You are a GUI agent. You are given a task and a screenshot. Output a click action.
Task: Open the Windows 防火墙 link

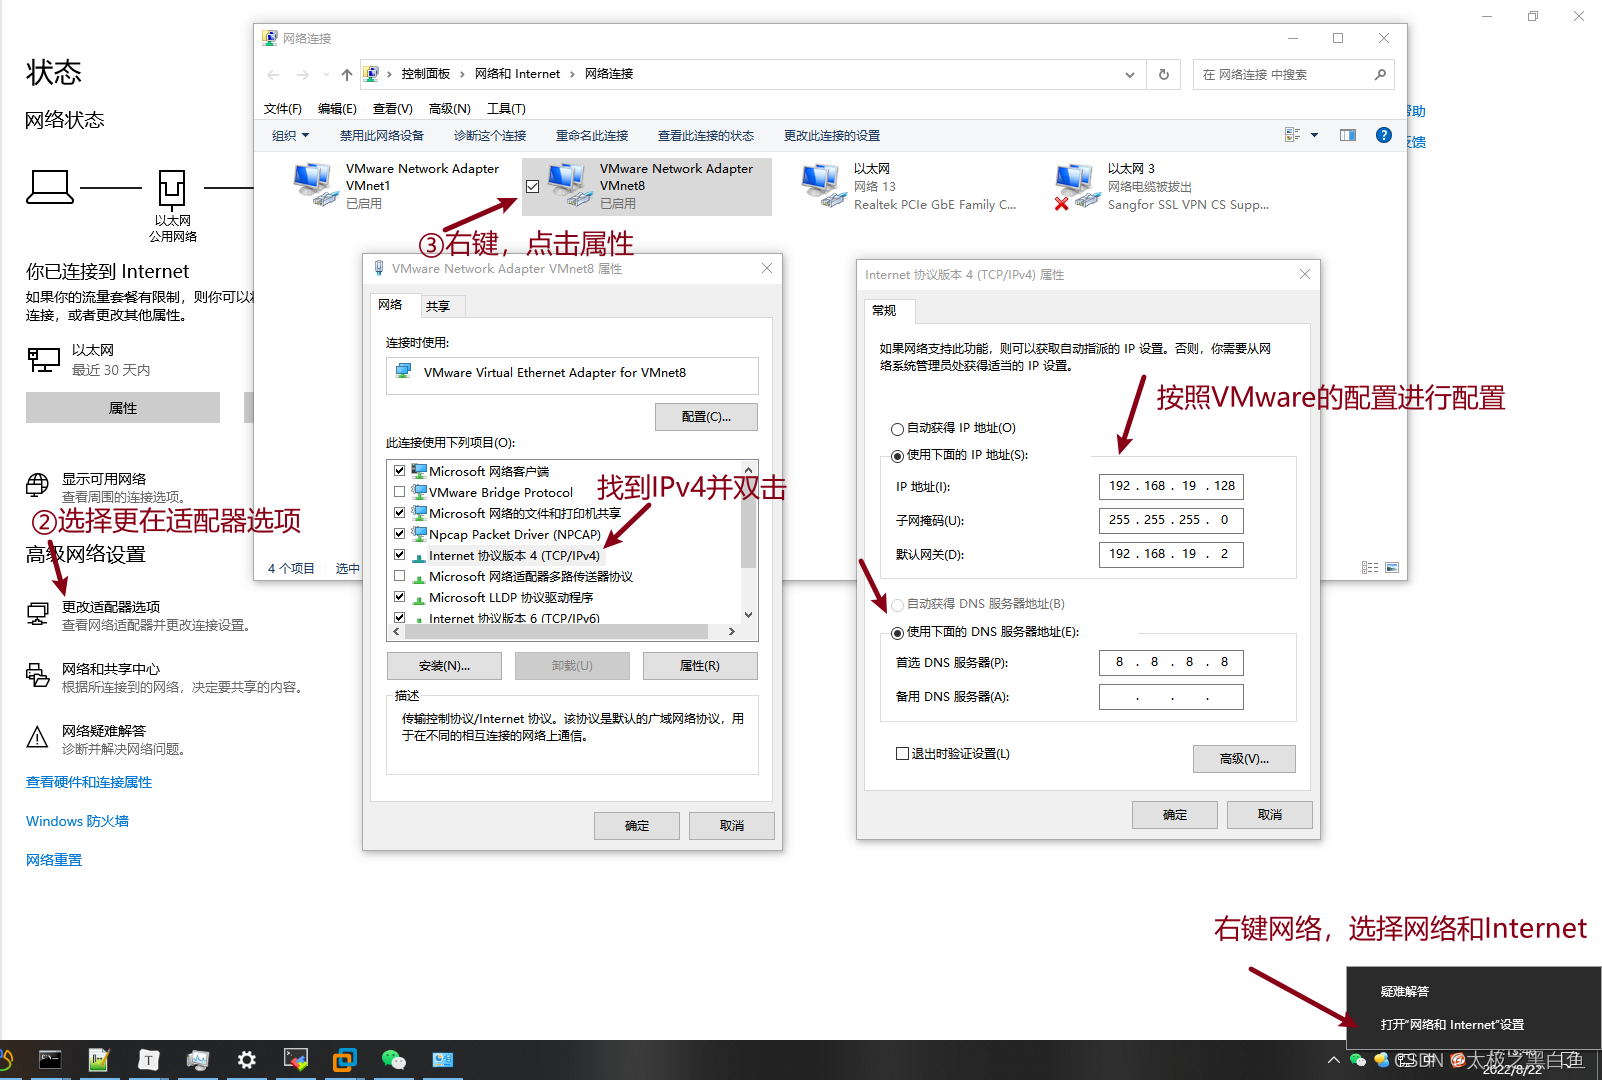[77, 821]
